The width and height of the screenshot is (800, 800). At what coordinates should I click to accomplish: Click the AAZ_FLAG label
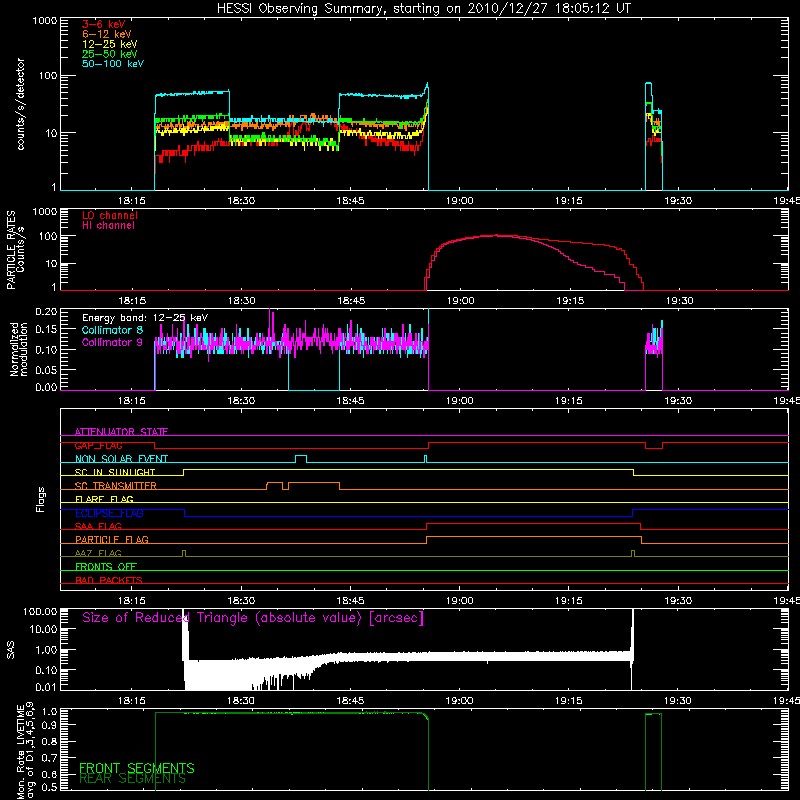[x=98, y=553]
